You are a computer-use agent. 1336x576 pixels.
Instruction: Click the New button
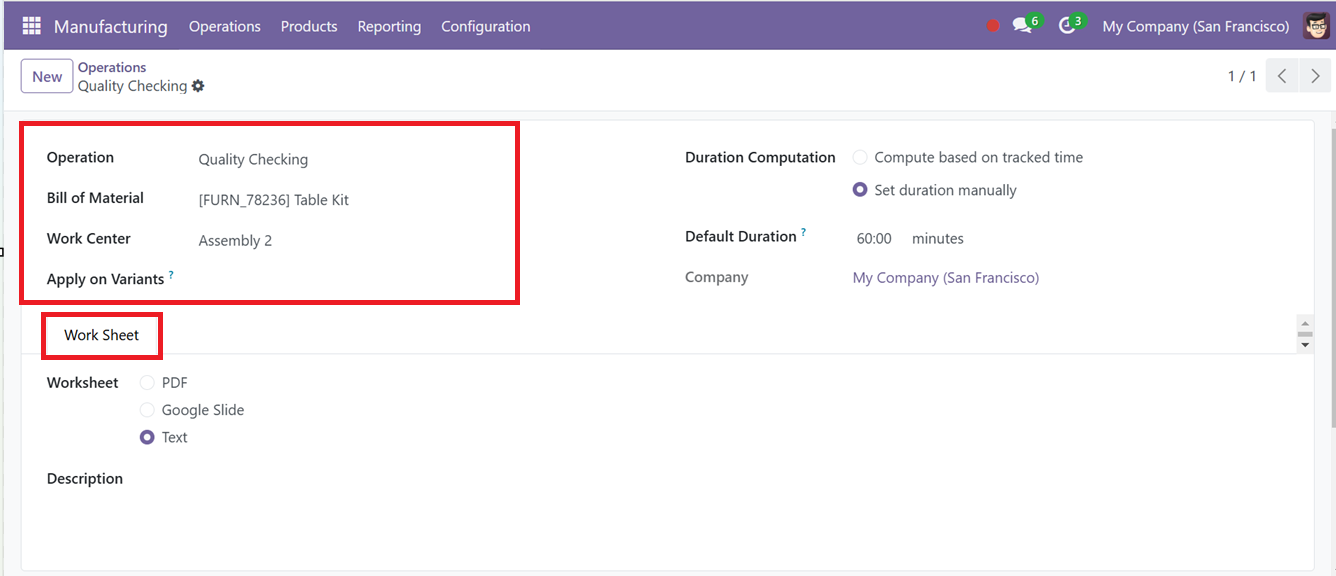pos(47,76)
